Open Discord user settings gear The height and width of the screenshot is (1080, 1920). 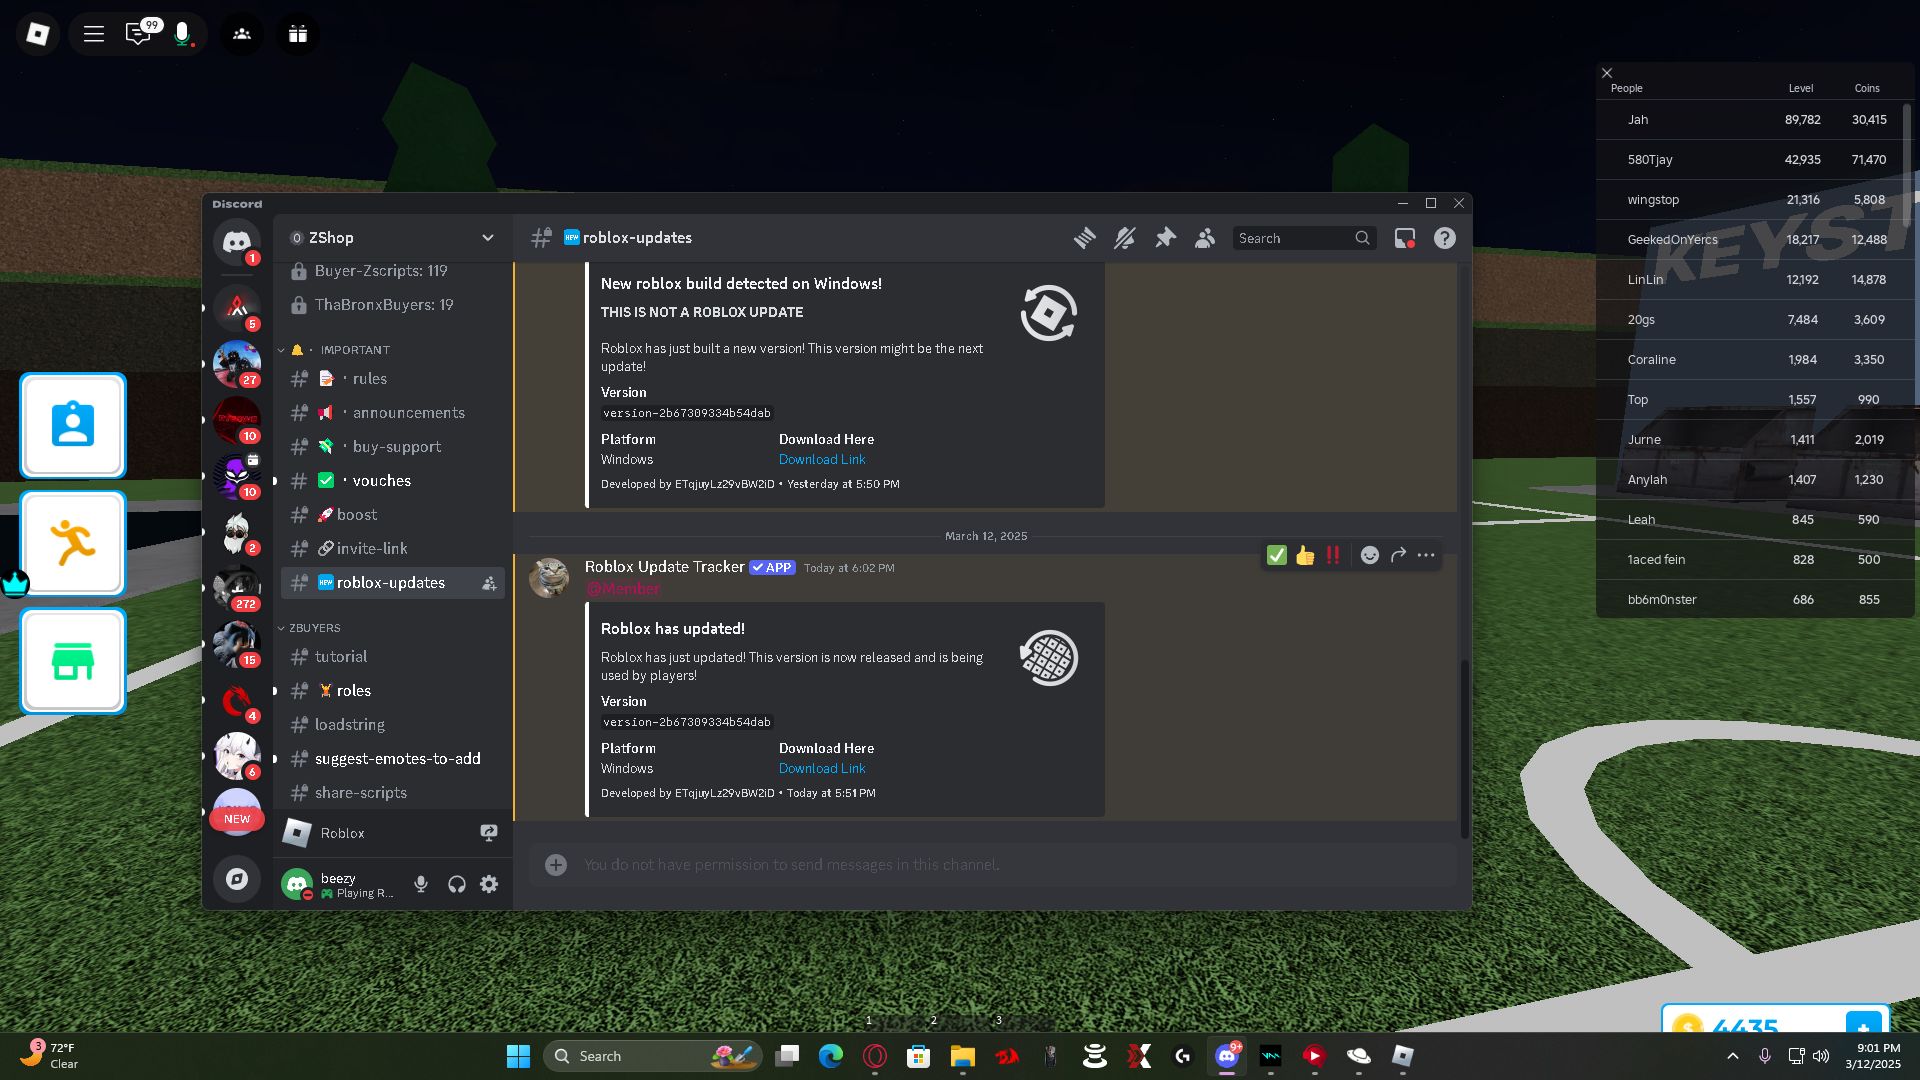[x=489, y=884]
